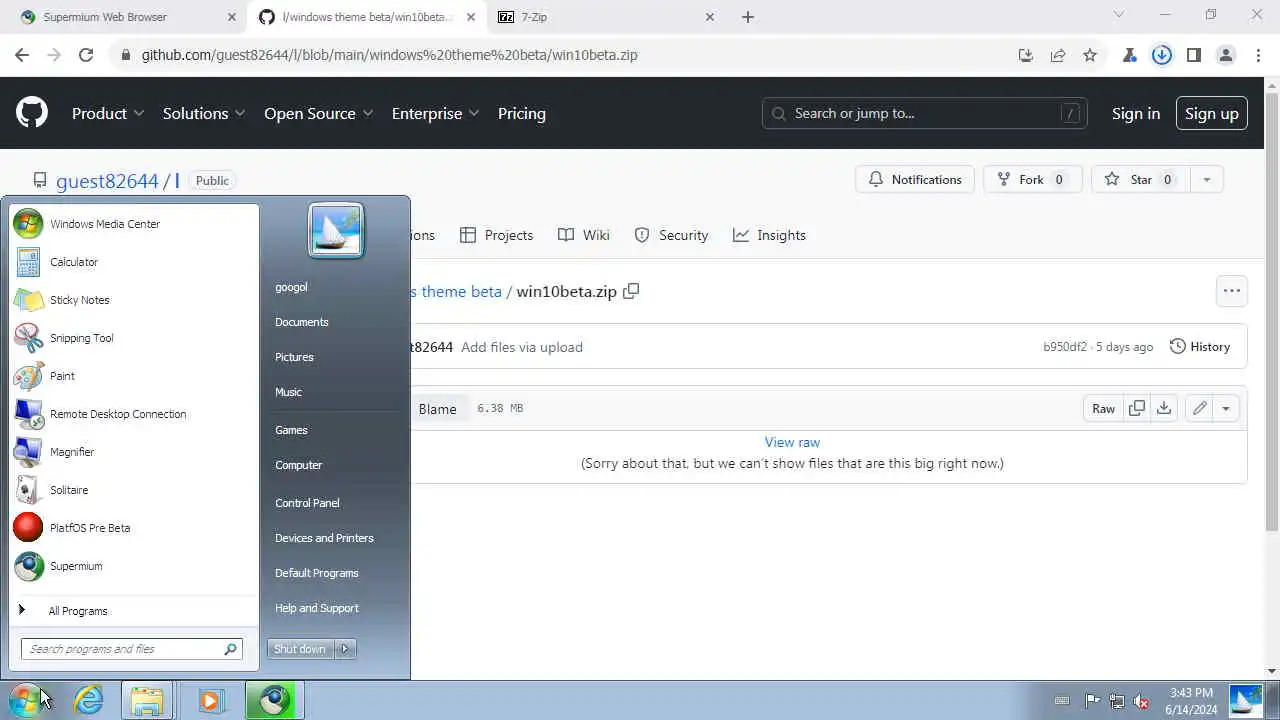The width and height of the screenshot is (1280, 720).
Task: Open Supermium from the Start menu
Action: point(134,566)
